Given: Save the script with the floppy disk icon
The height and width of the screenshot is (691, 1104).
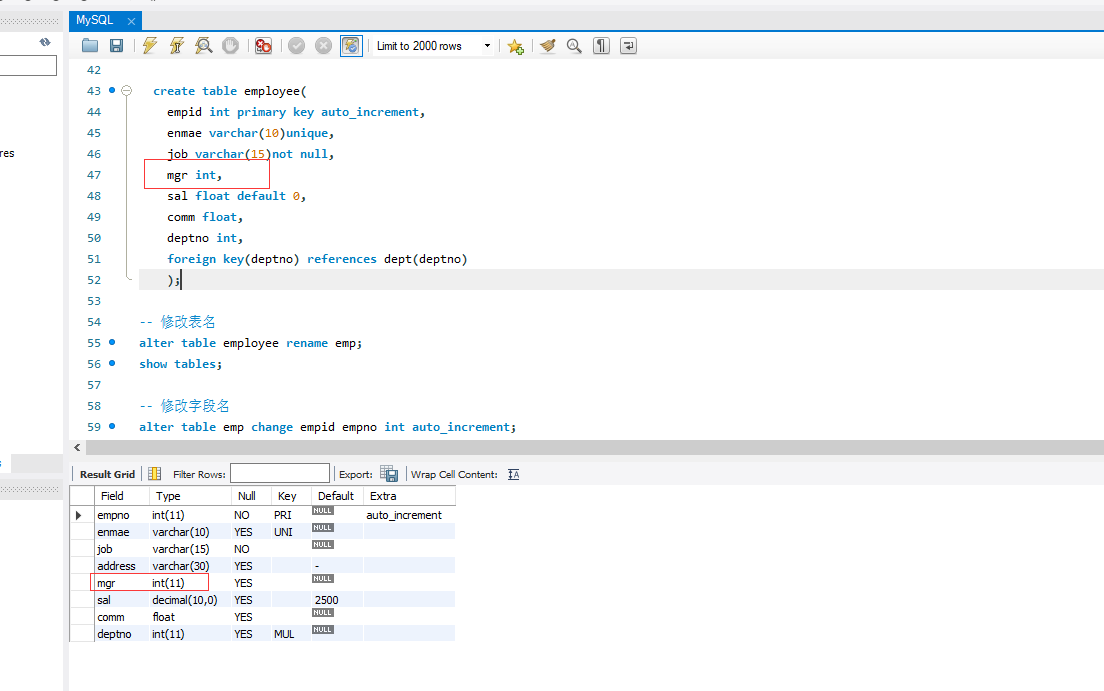Looking at the screenshot, I should coord(117,46).
